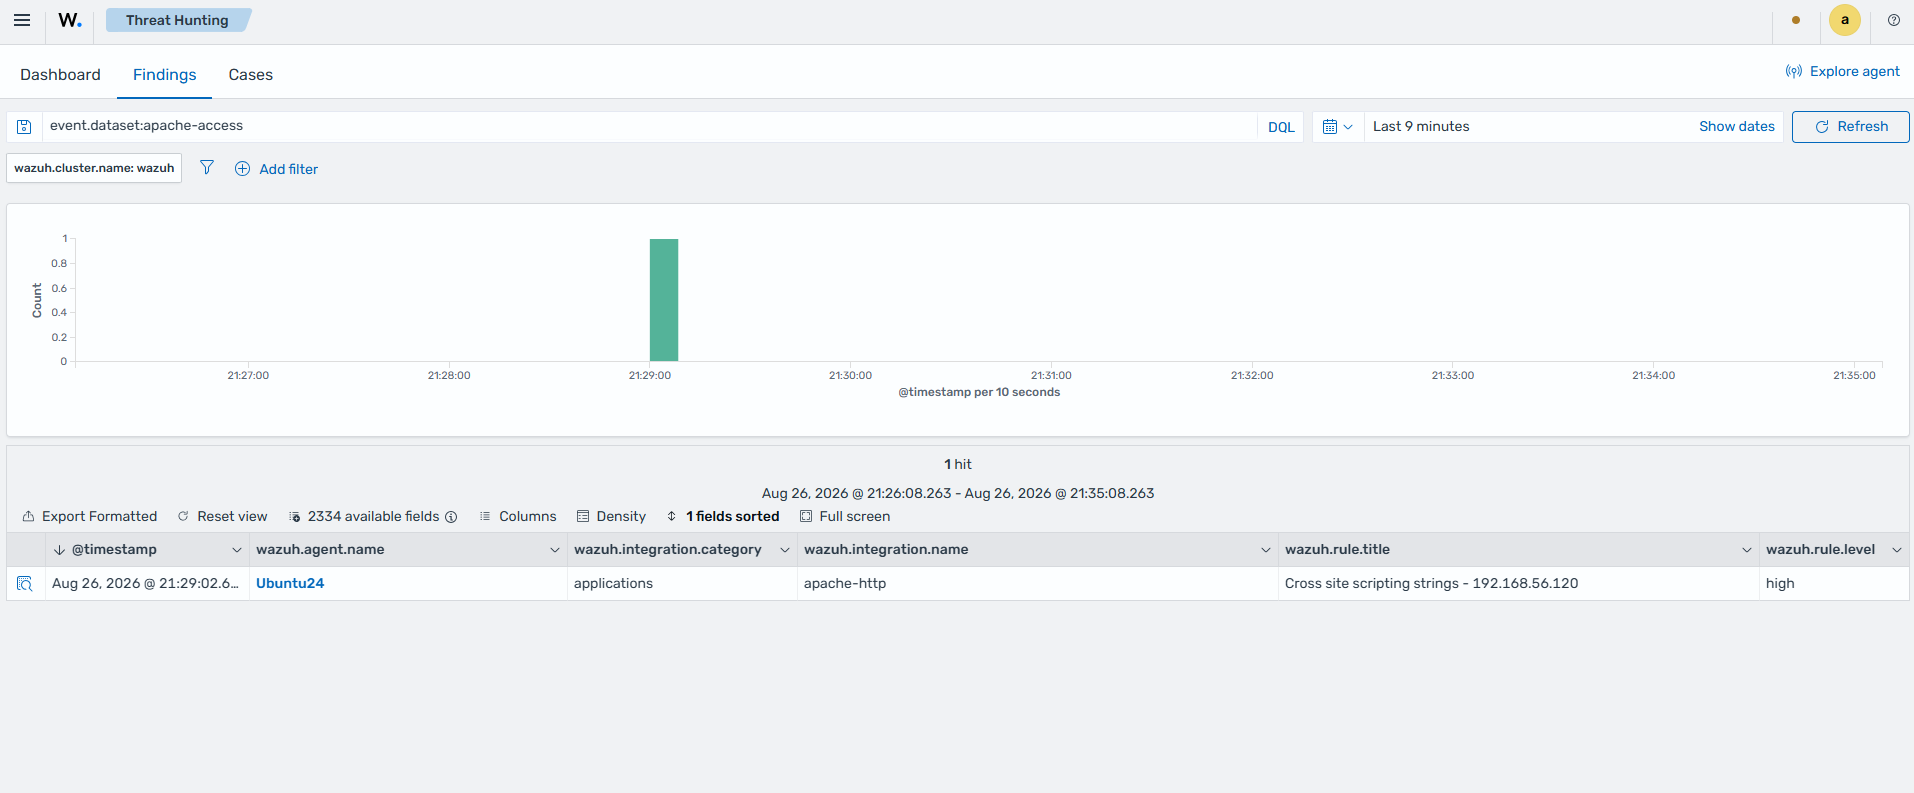Open the Ubuntu24 agent link
Viewport: 1914px width, 793px height.
(x=290, y=584)
